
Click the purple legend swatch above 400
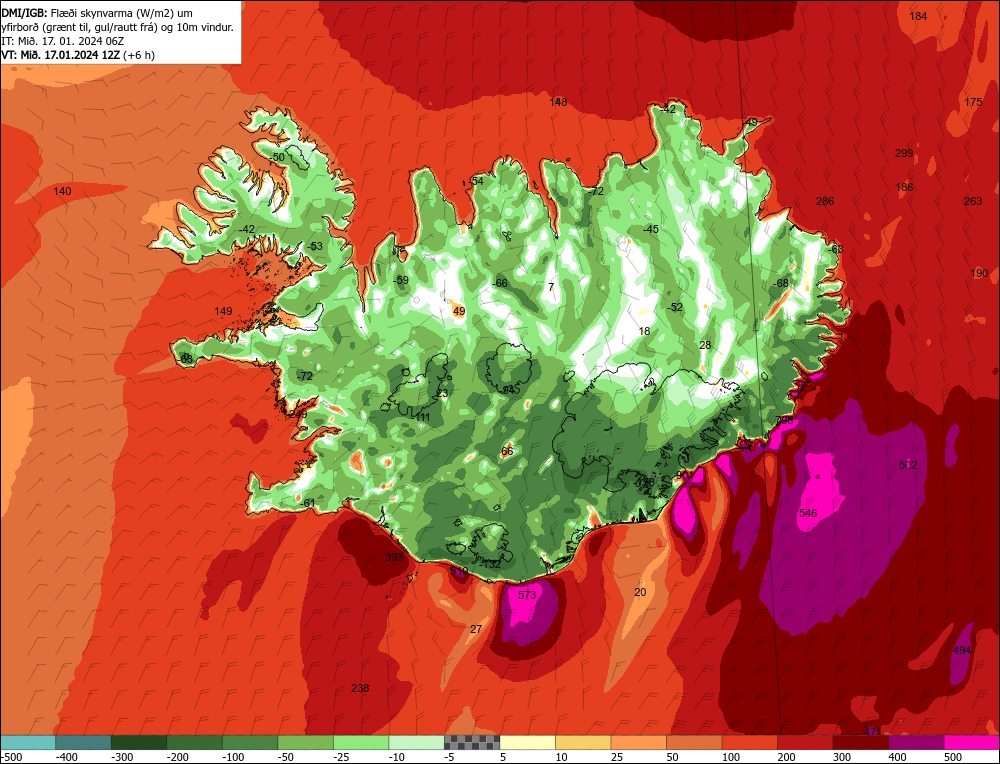tap(916, 742)
